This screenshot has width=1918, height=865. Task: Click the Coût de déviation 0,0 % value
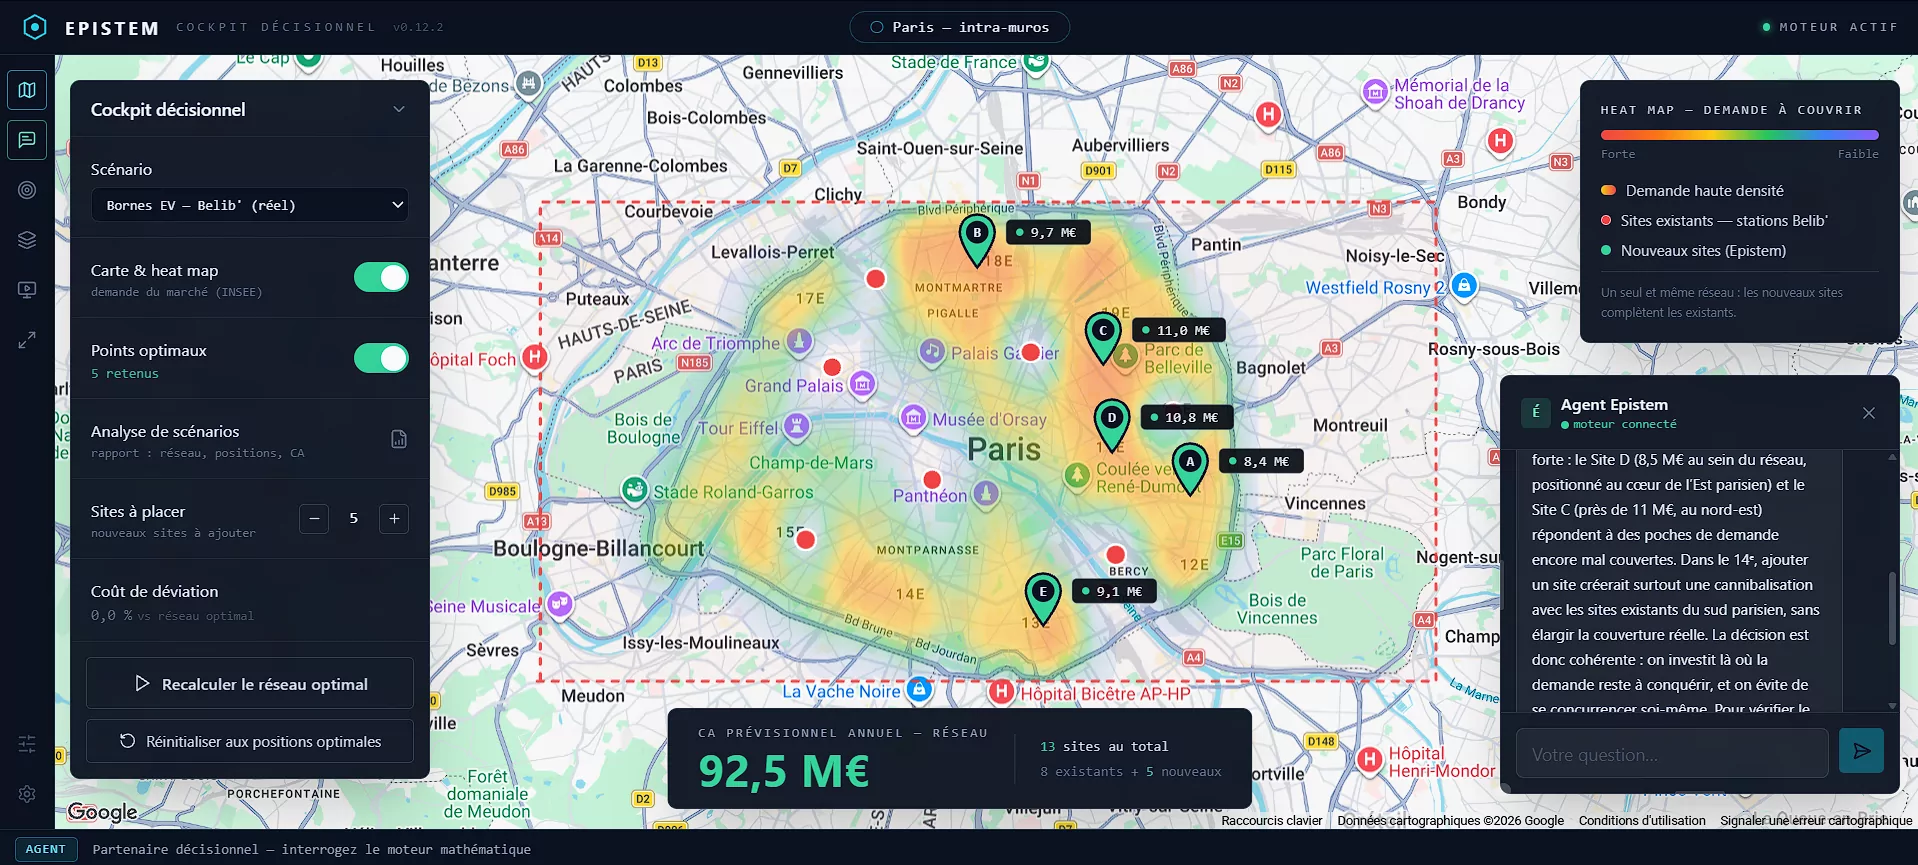112,616
